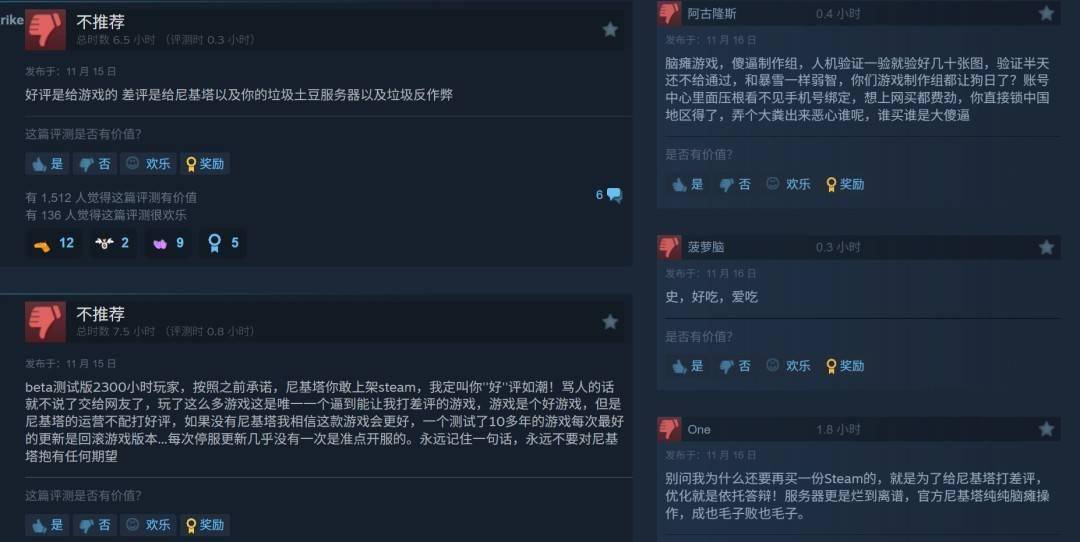Click the purple award with count 9

pos(168,243)
